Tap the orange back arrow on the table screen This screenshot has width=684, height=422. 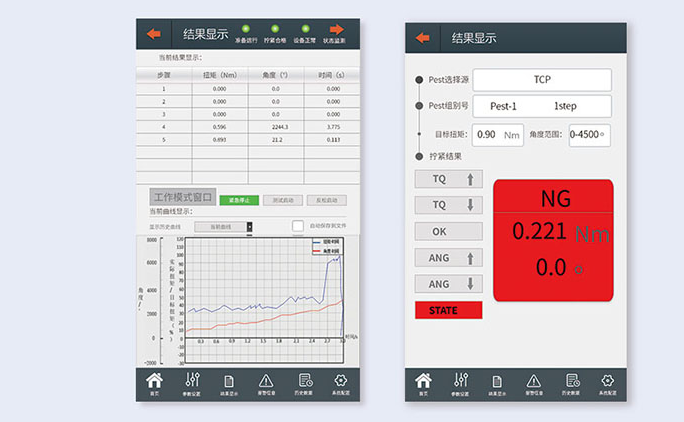tap(154, 34)
